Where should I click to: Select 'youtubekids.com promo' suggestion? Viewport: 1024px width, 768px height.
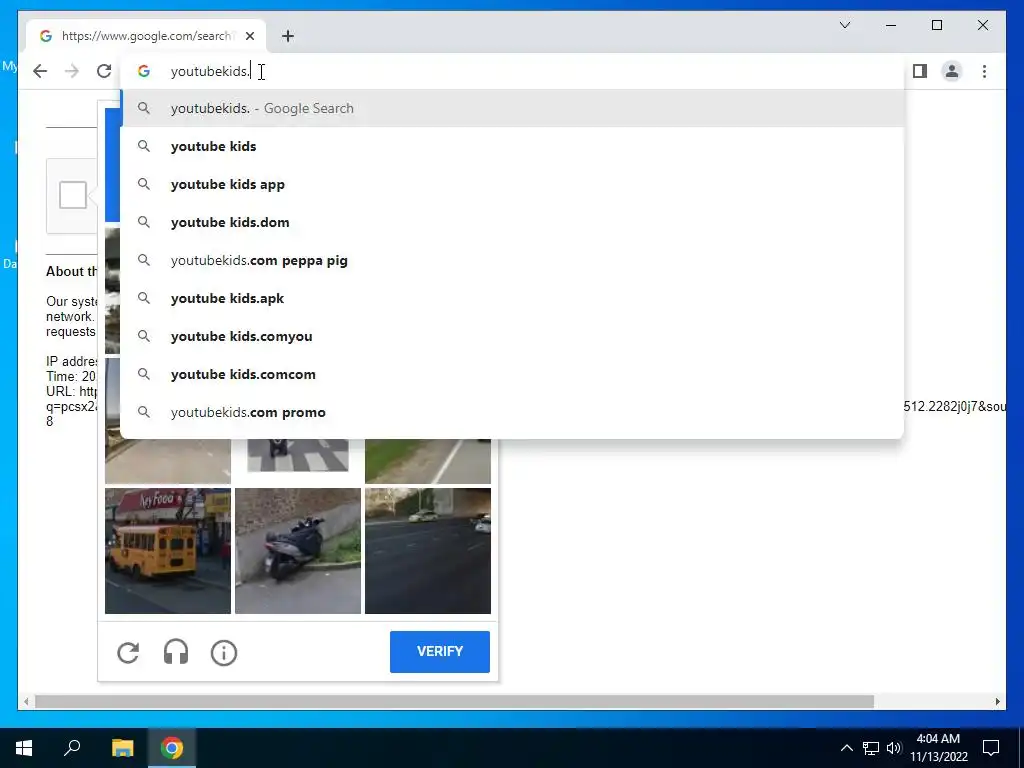[513, 412]
